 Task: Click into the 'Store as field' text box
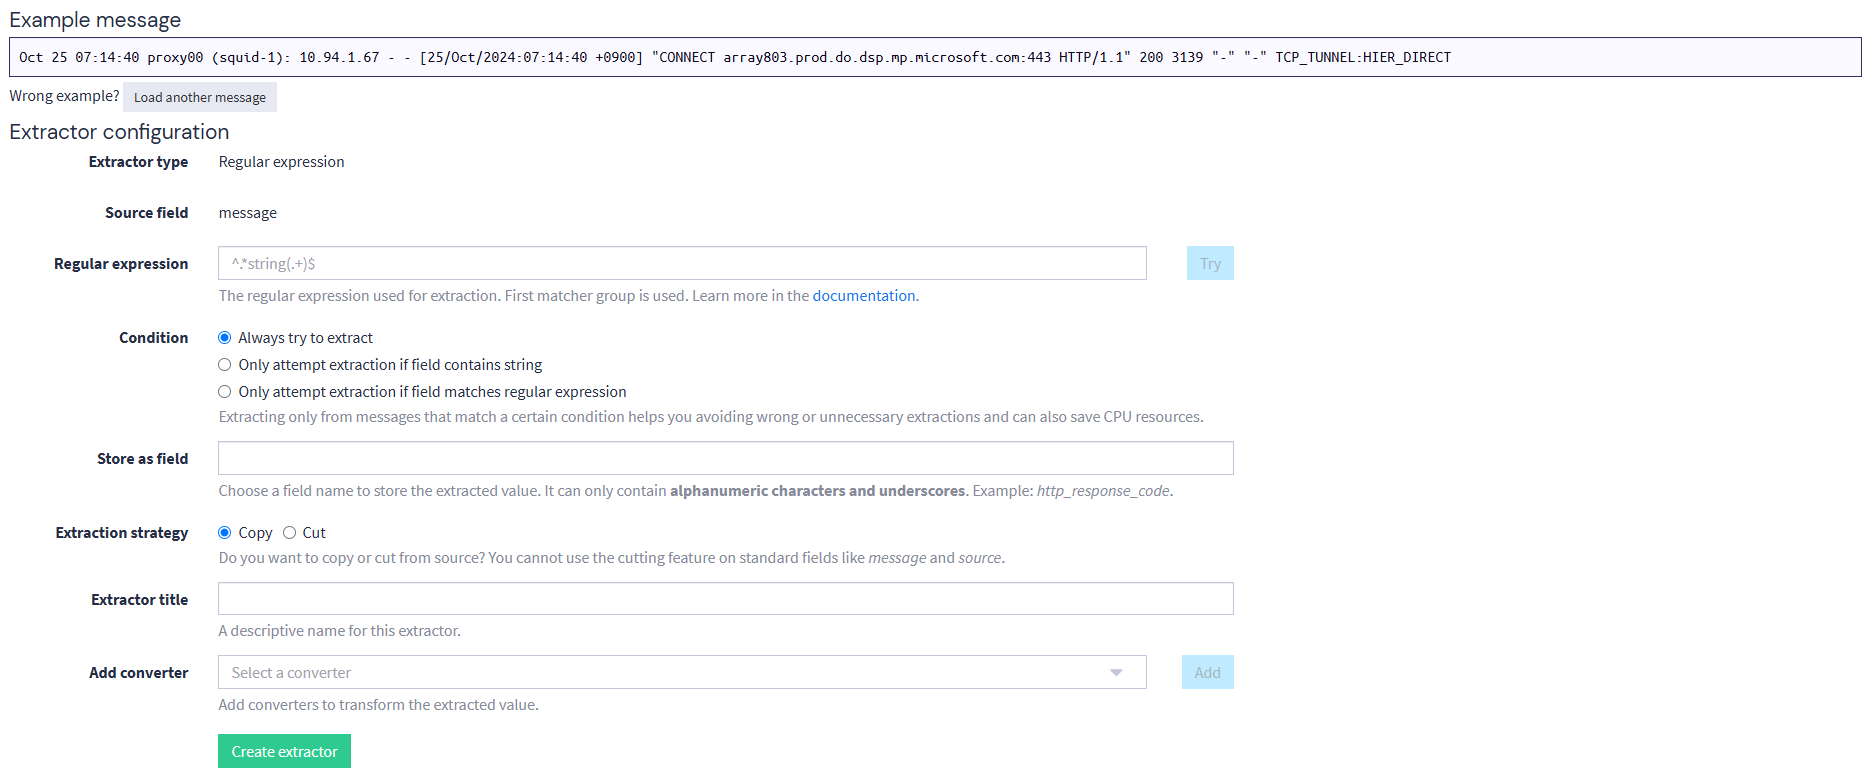click(725, 459)
